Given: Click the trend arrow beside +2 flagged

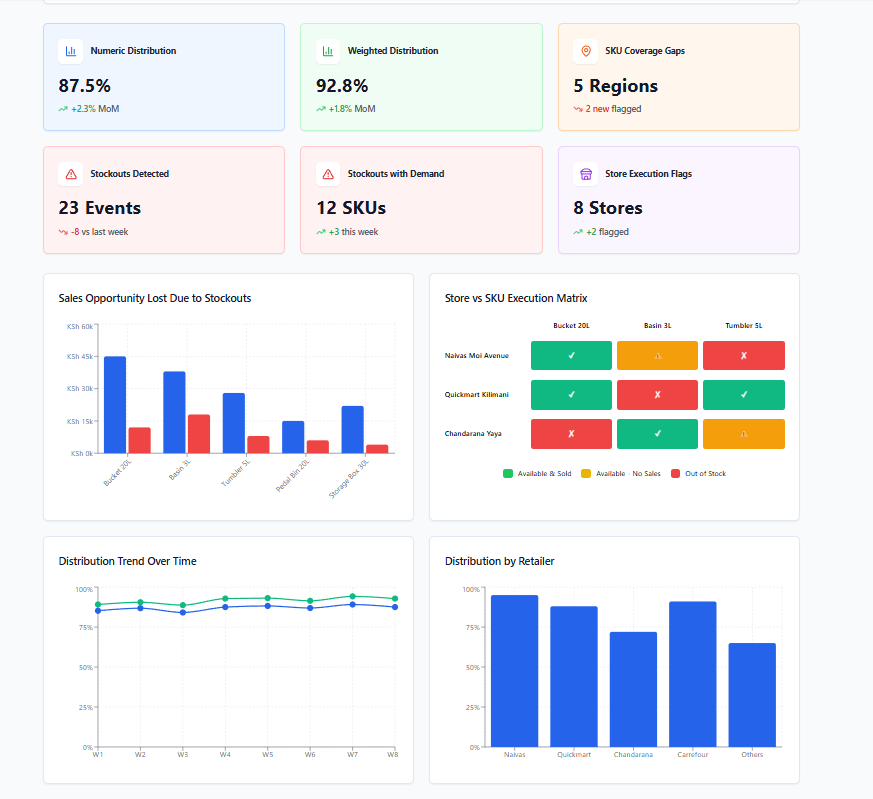Looking at the screenshot, I should tap(578, 232).
